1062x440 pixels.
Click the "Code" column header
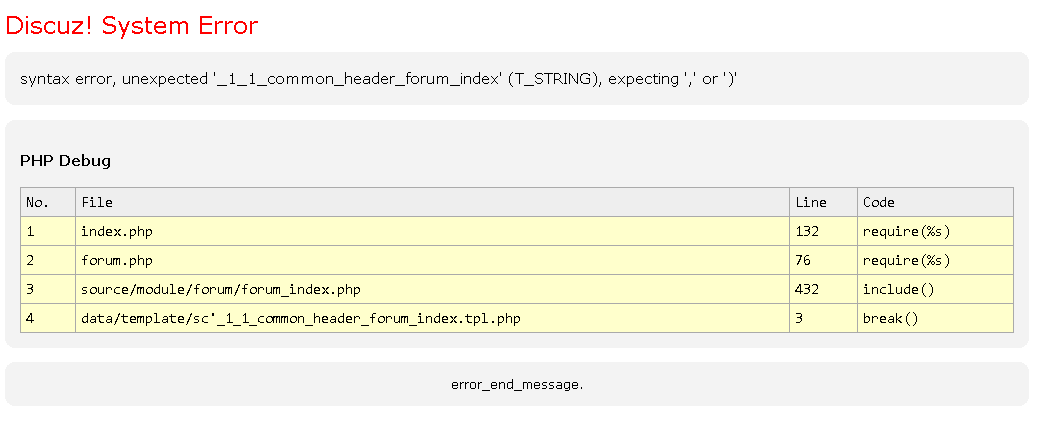pyautogui.click(x=878, y=202)
